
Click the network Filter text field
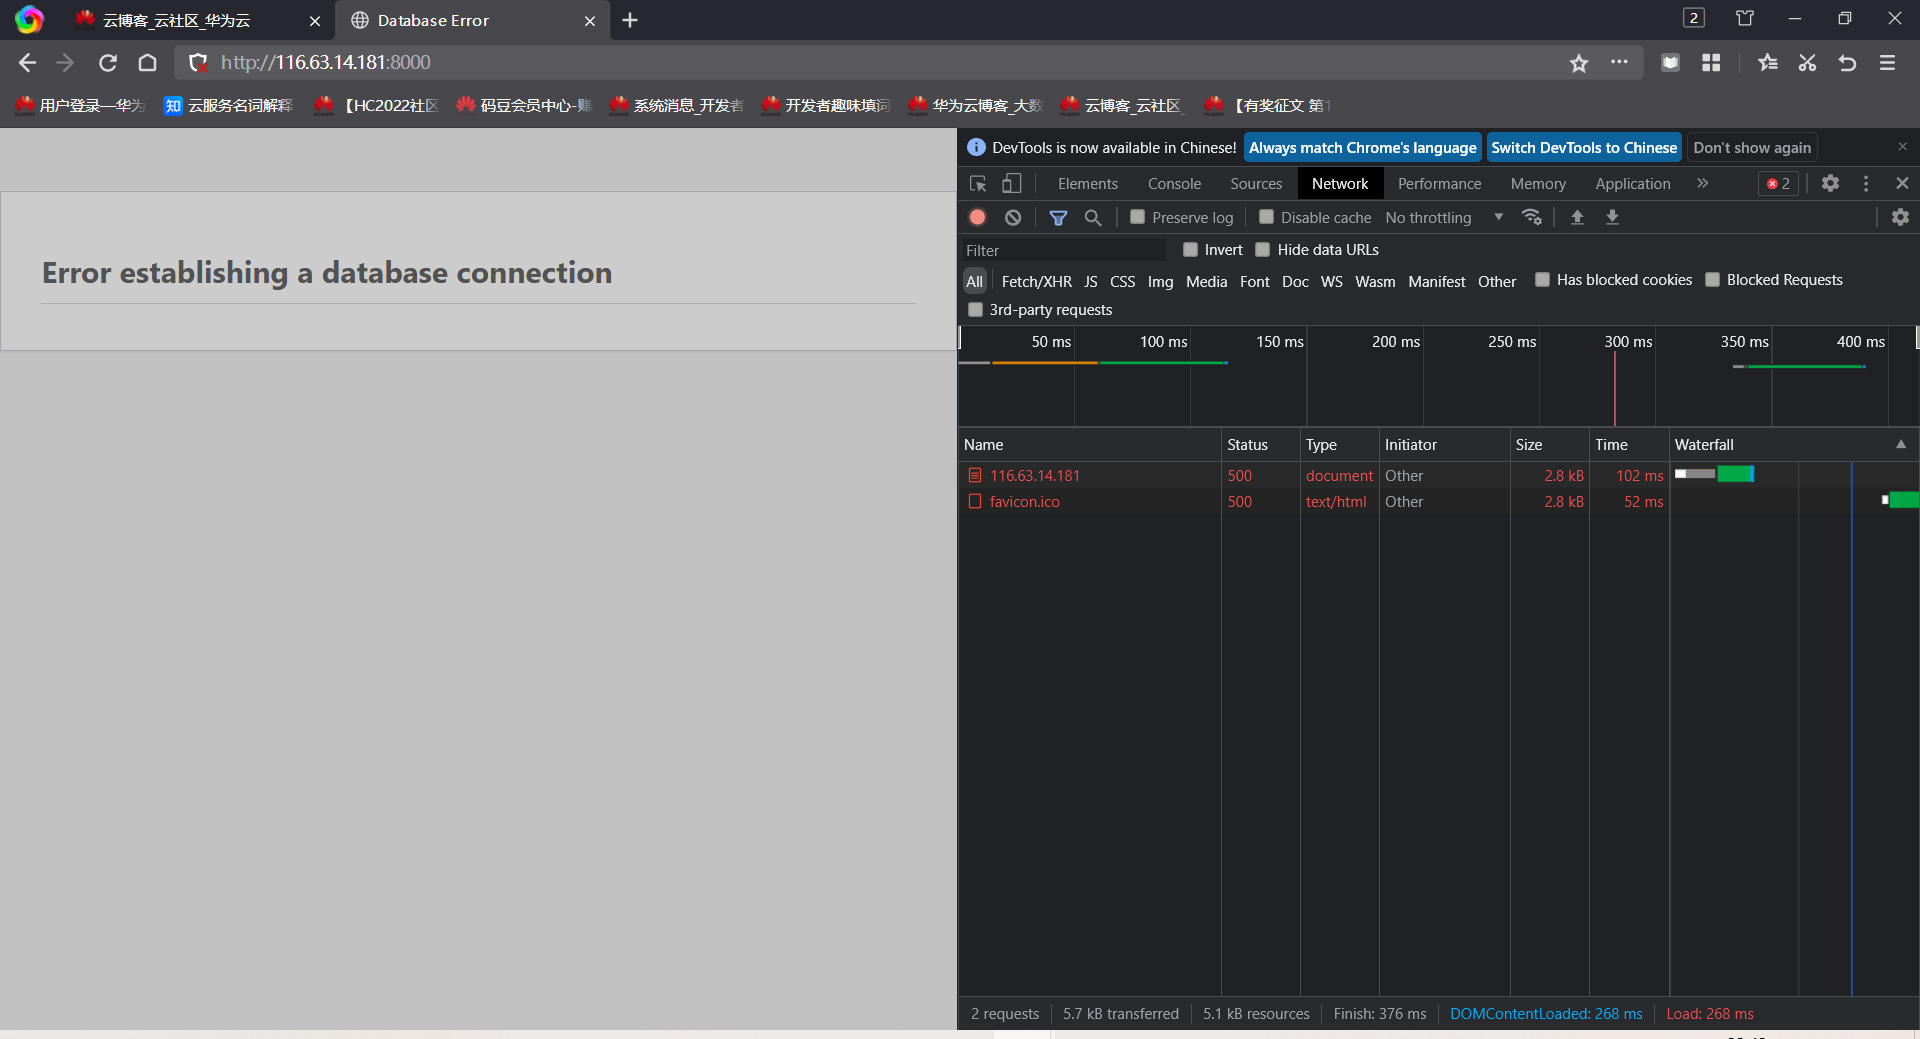point(1064,250)
